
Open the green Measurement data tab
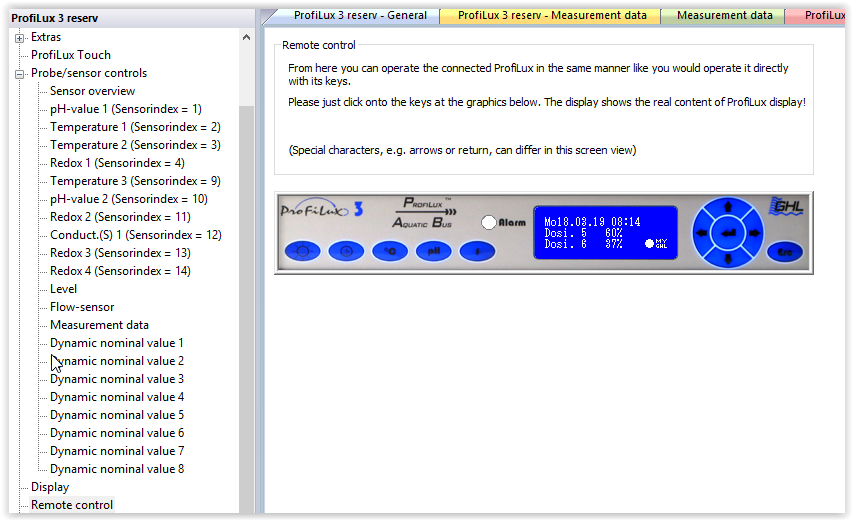(x=725, y=15)
